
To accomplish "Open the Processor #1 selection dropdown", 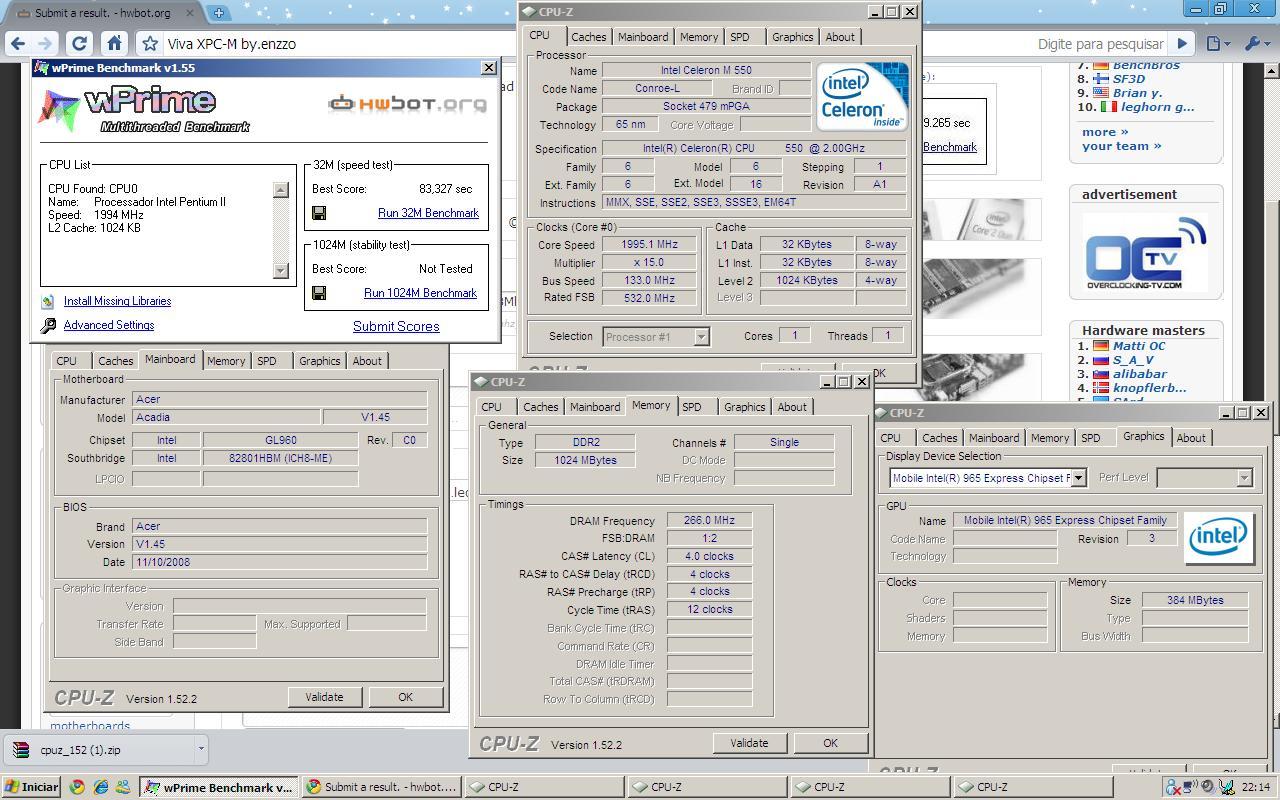I will pyautogui.click(x=701, y=337).
